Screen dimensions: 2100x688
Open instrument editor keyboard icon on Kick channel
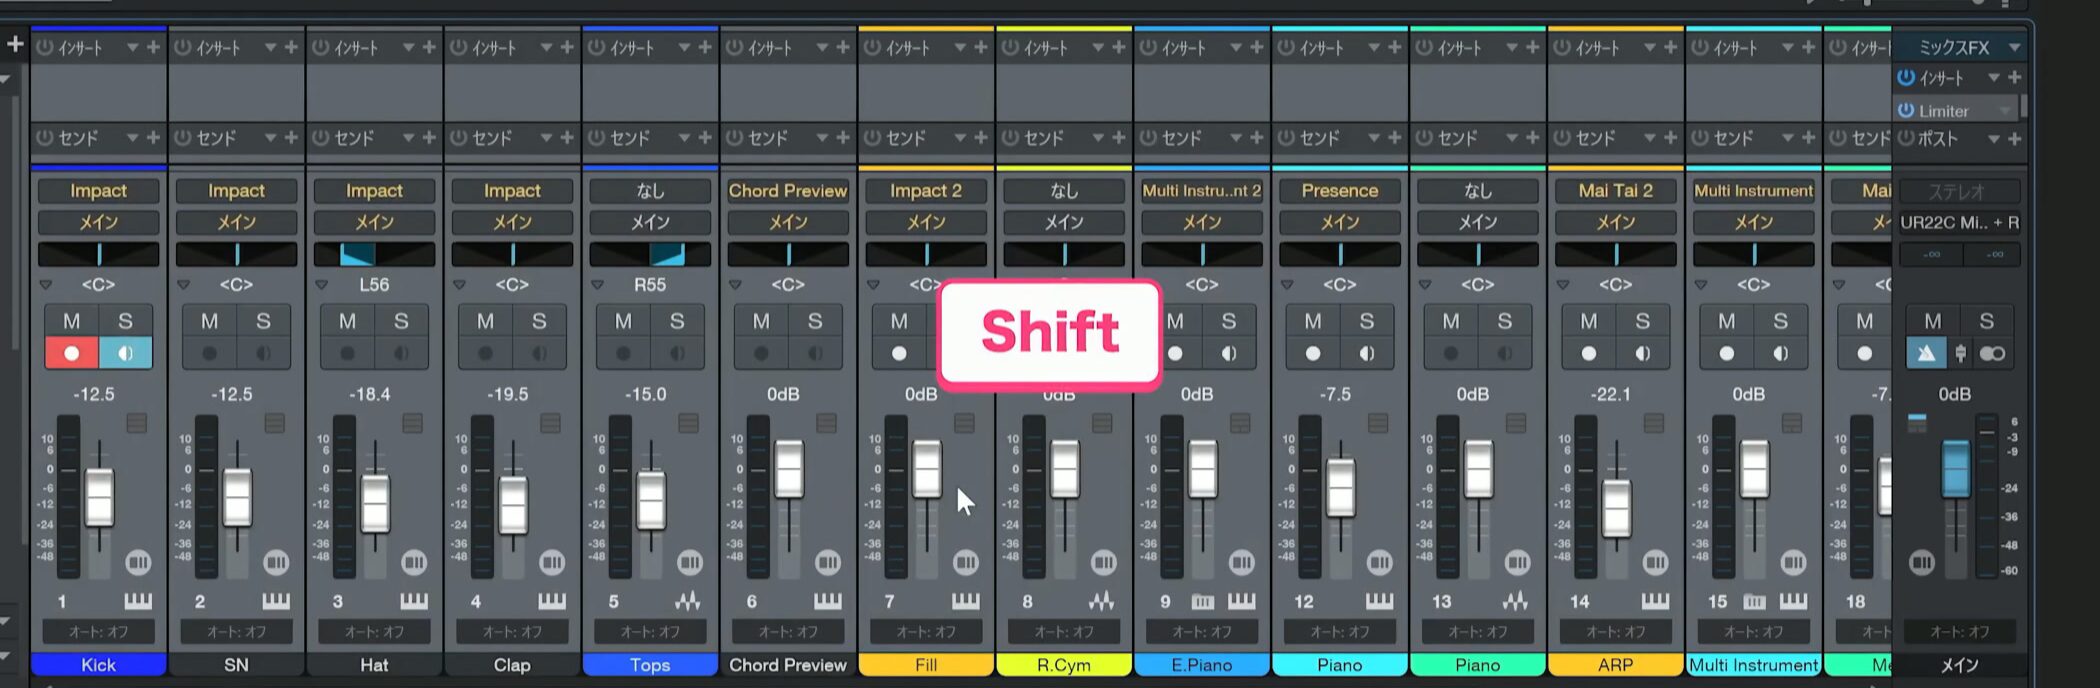[138, 601]
